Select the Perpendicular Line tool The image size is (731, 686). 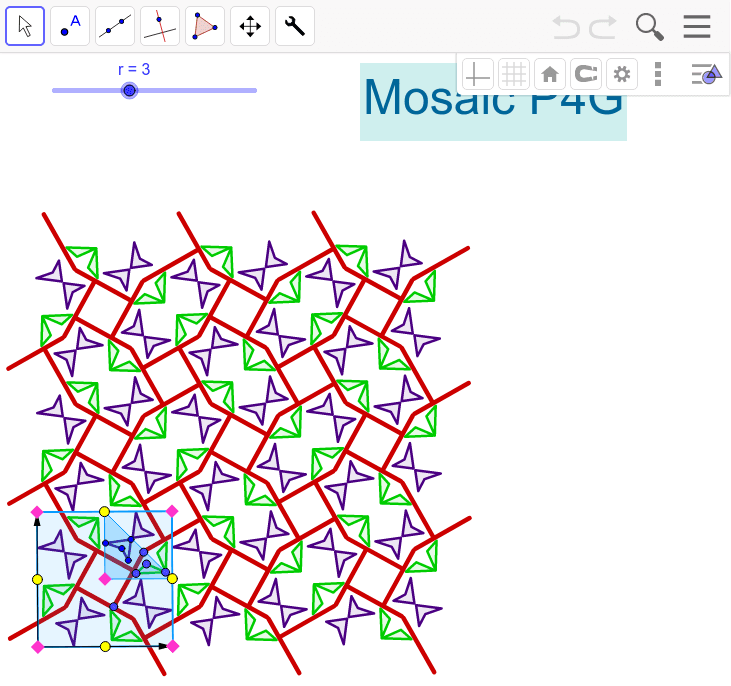pos(160,26)
